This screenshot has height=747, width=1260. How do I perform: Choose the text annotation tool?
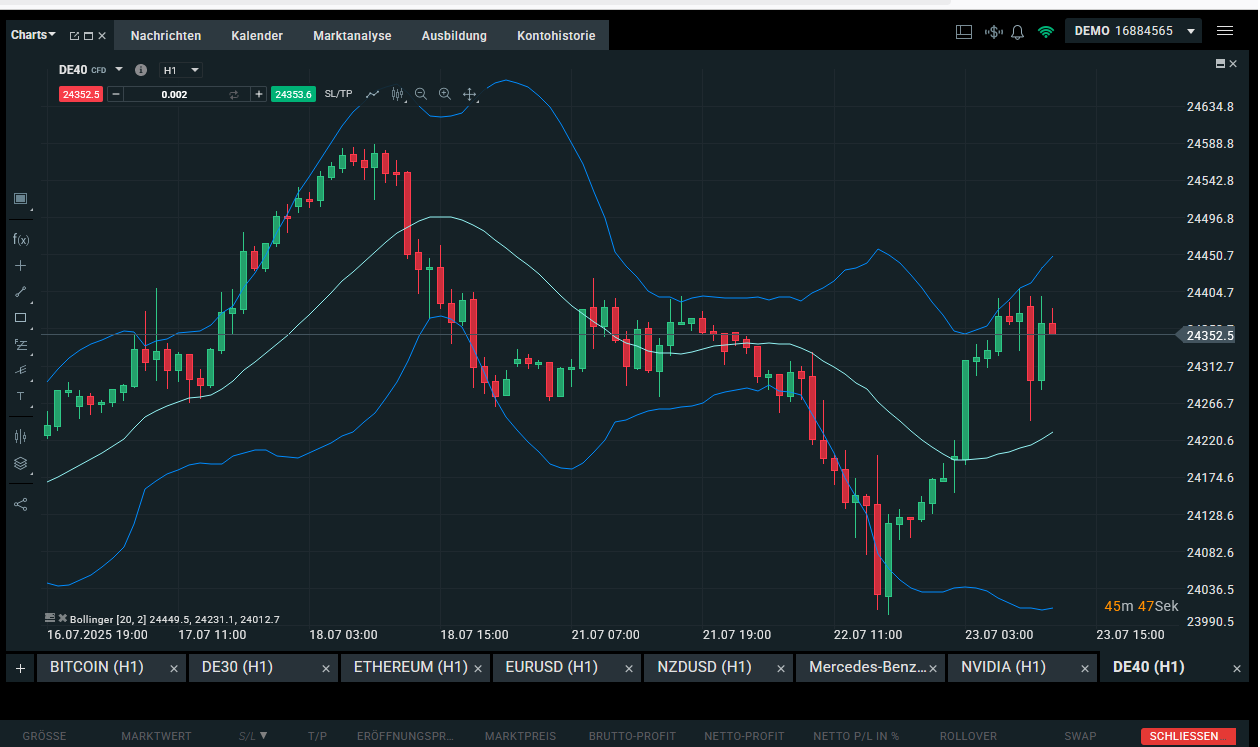[x=20, y=396]
